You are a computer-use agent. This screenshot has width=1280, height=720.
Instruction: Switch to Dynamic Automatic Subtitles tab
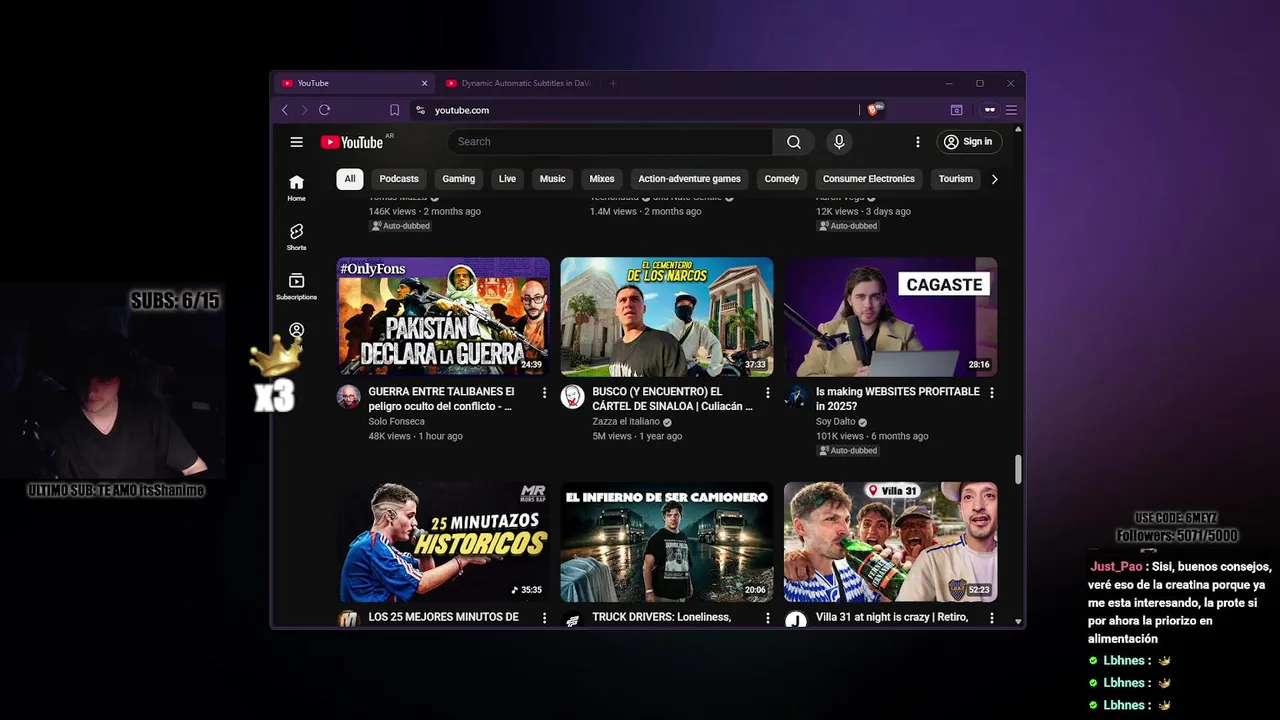[519, 83]
